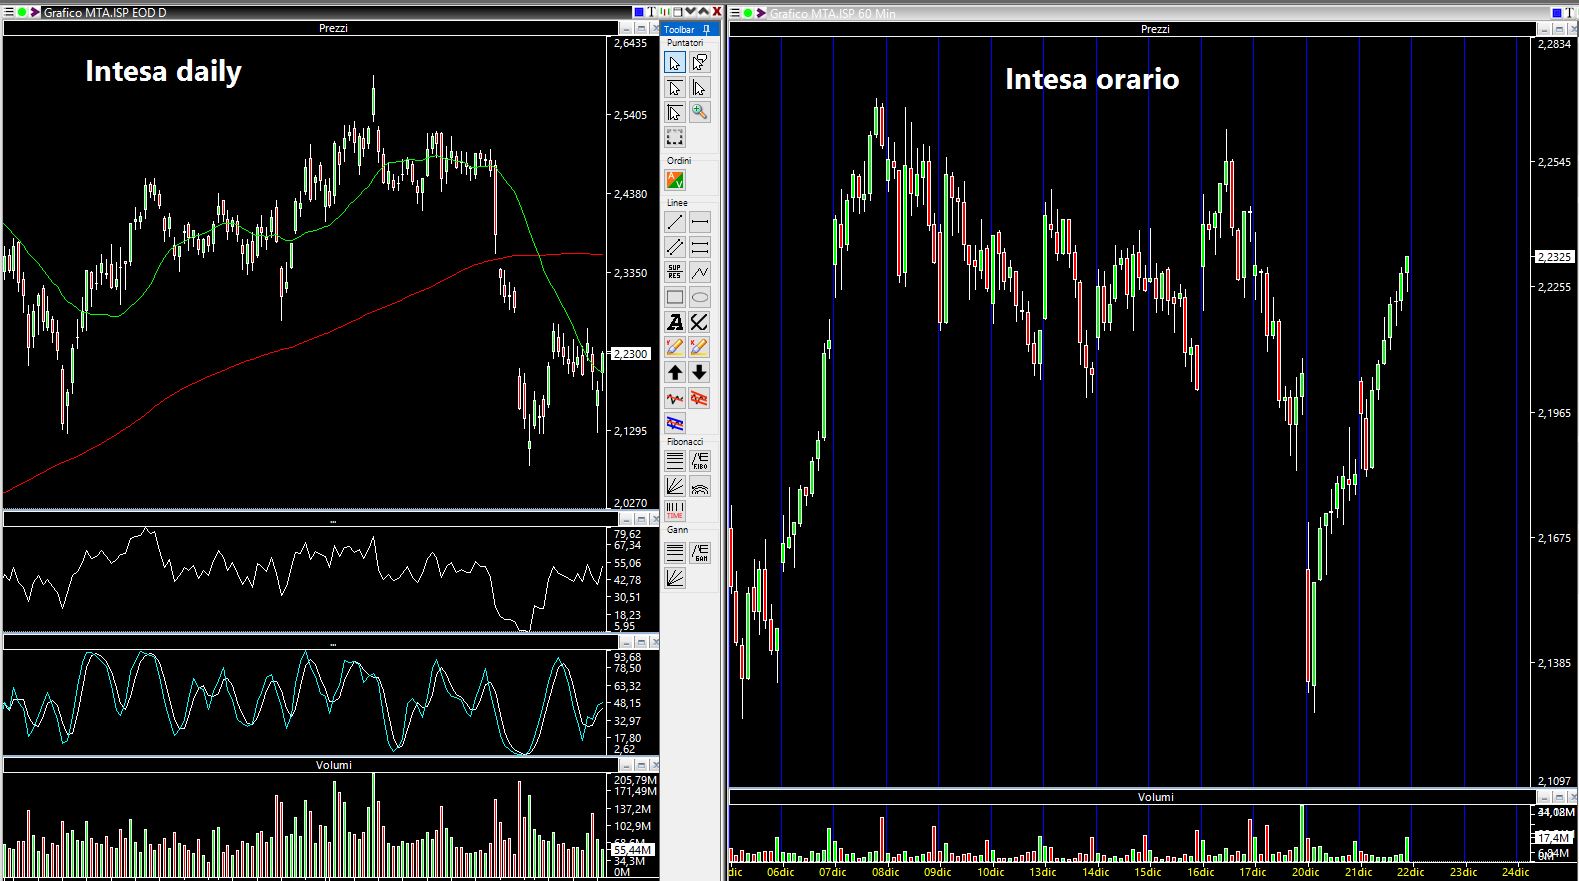Click the 20dic date marker on hourly axis
The width and height of the screenshot is (1579, 881).
(x=1305, y=872)
